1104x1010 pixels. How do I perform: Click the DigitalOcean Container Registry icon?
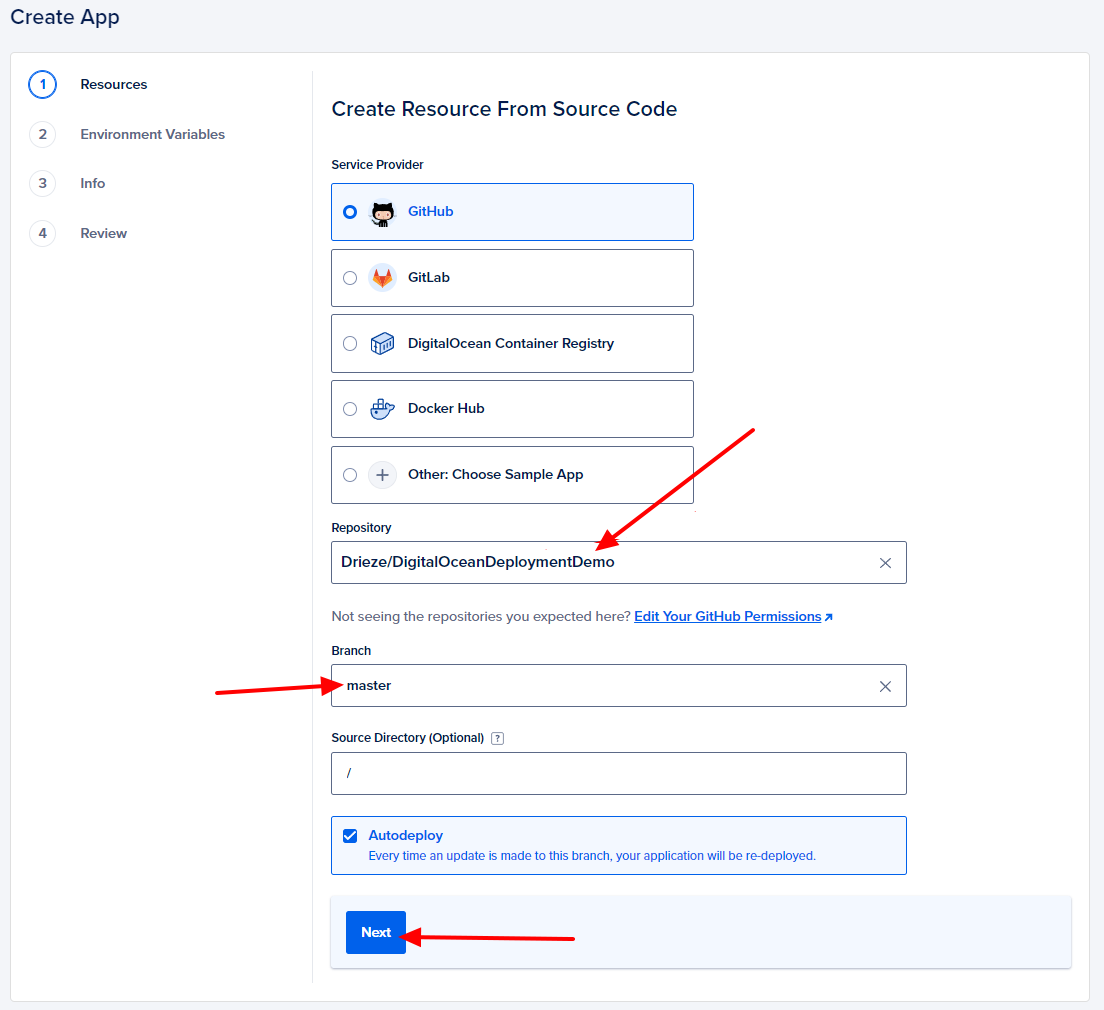pyautogui.click(x=382, y=344)
